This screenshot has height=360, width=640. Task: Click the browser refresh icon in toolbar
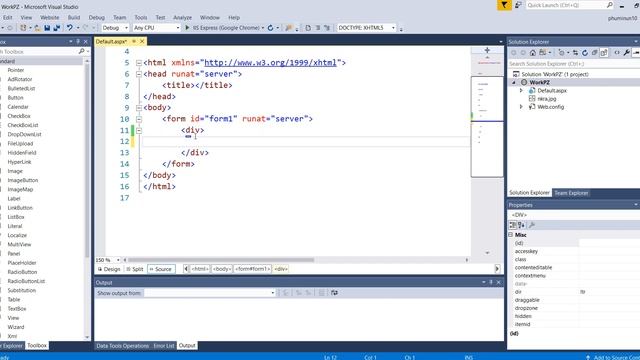(270, 28)
